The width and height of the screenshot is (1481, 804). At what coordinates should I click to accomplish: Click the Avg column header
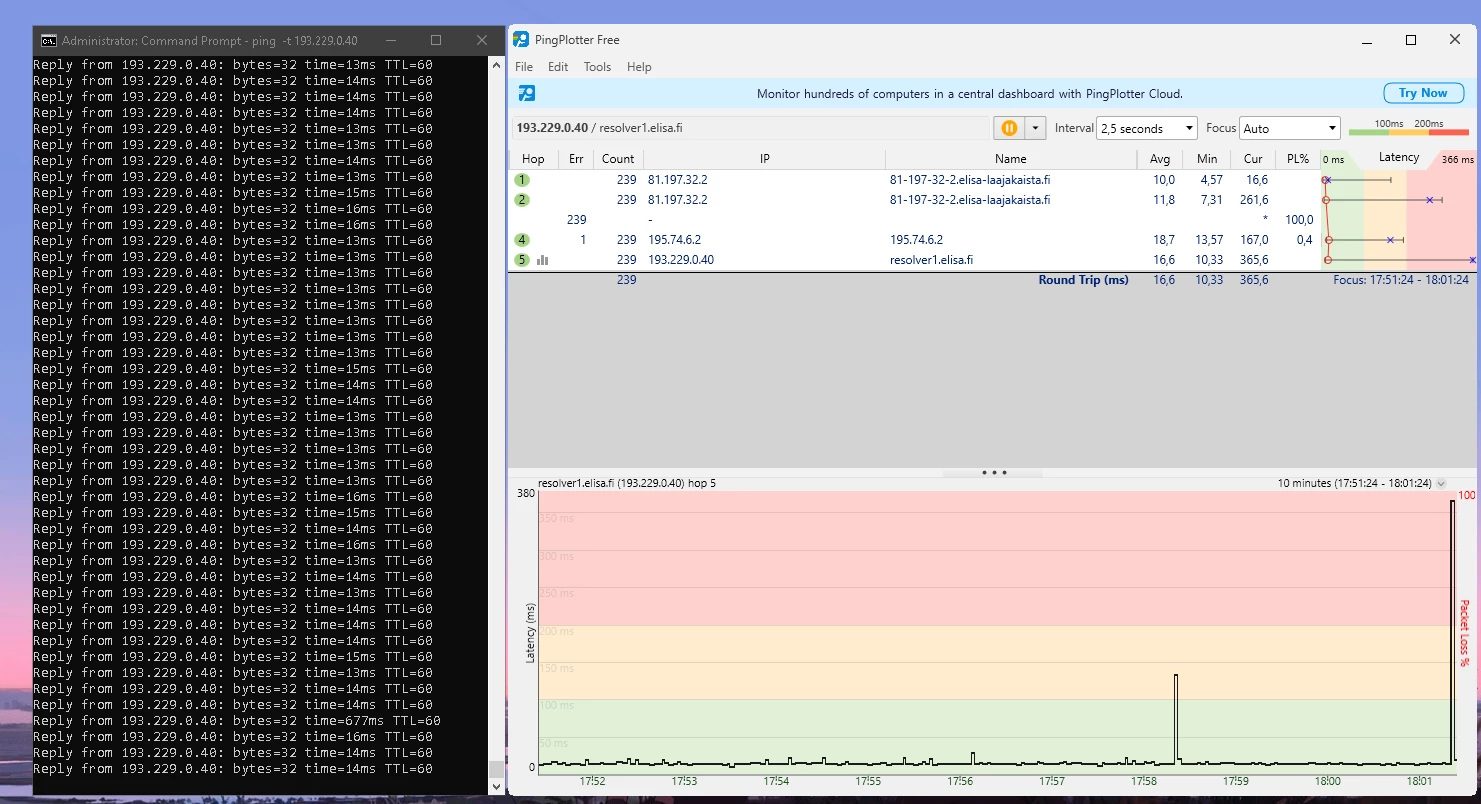1159,159
